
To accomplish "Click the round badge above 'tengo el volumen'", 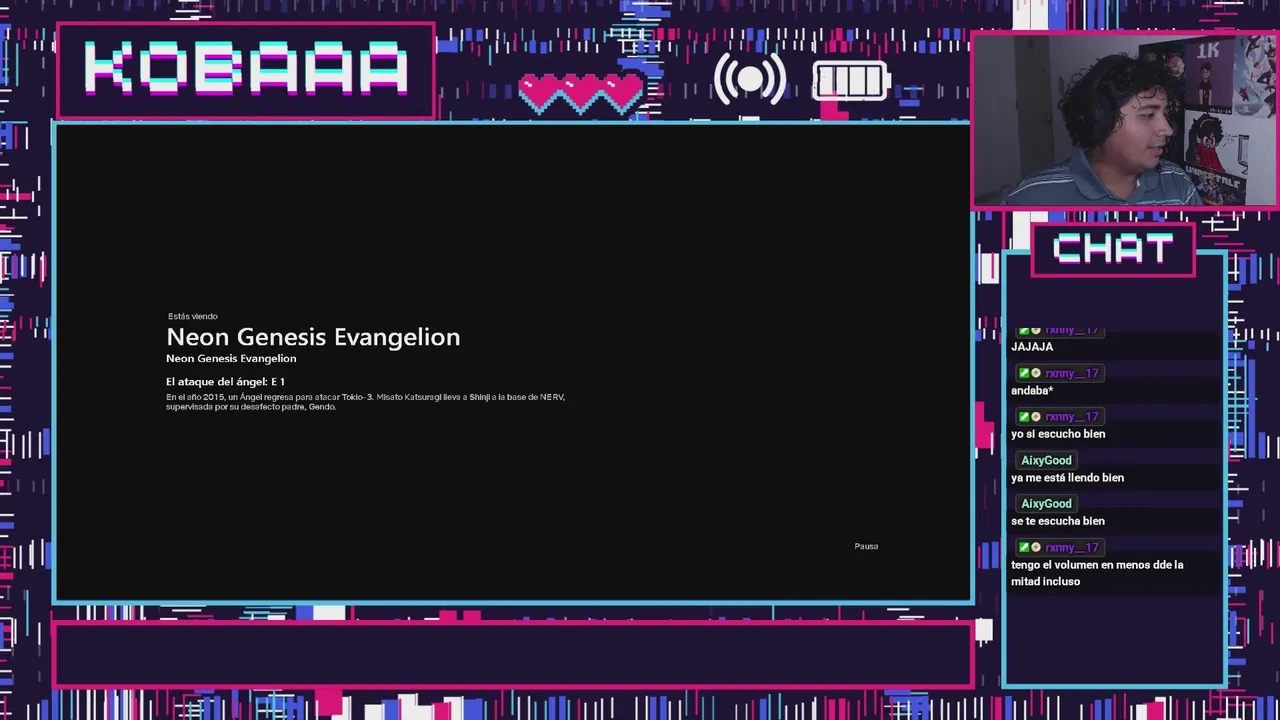I will (x=1036, y=547).
